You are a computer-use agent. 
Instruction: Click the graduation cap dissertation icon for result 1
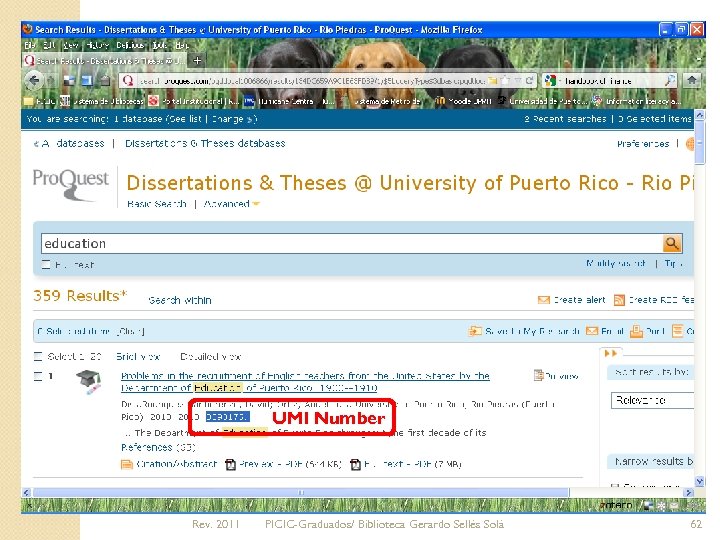coord(89,382)
